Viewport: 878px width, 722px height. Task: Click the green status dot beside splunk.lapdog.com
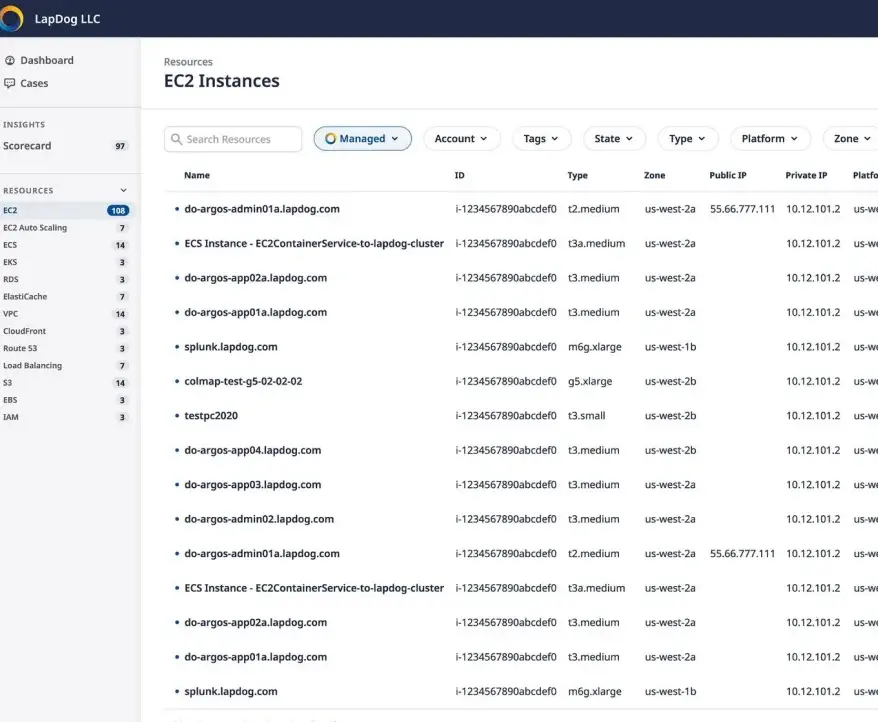coord(178,347)
